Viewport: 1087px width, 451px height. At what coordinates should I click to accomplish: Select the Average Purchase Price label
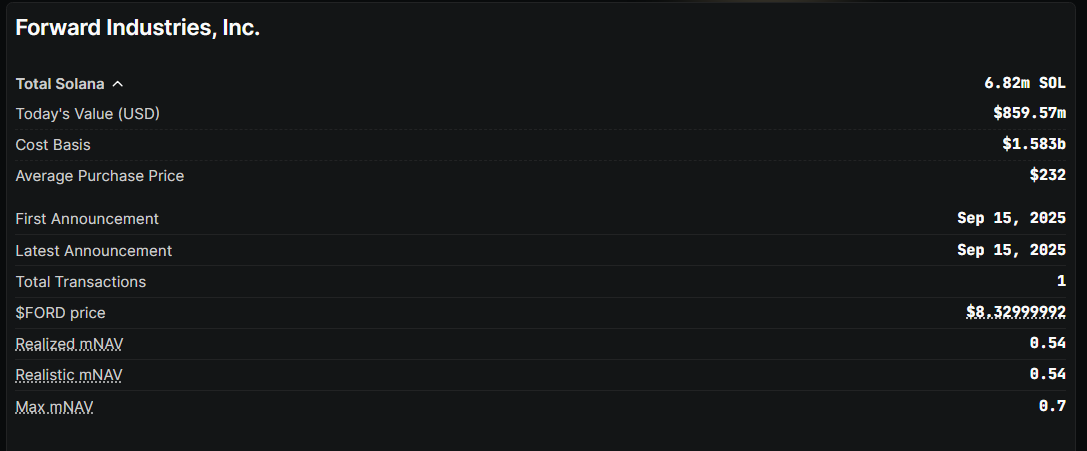pos(100,176)
